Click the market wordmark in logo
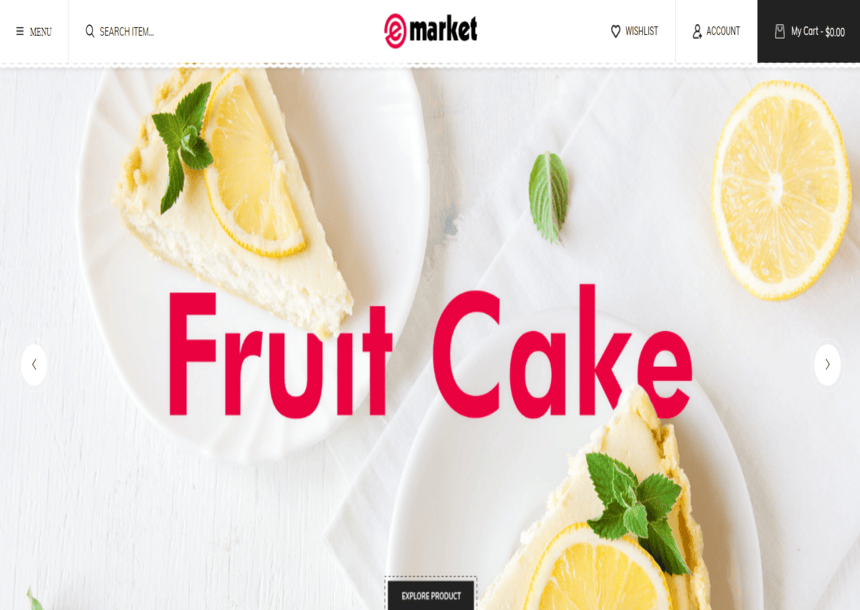 (443, 29)
